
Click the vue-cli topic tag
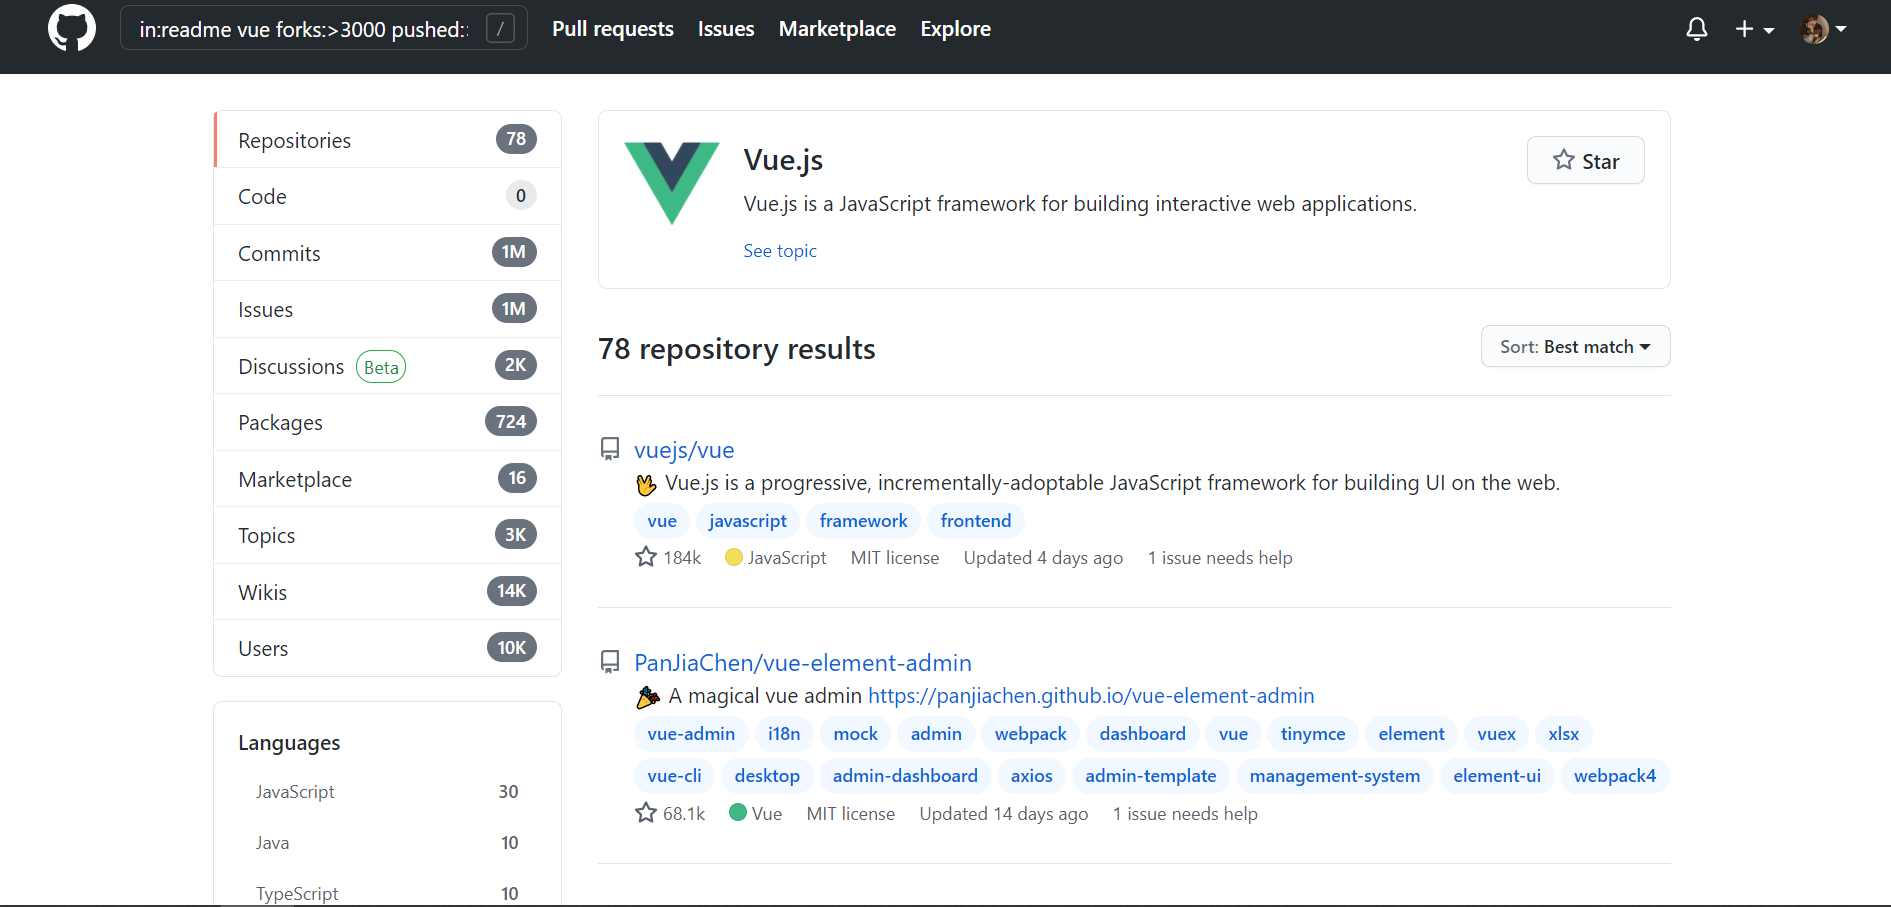click(674, 776)
